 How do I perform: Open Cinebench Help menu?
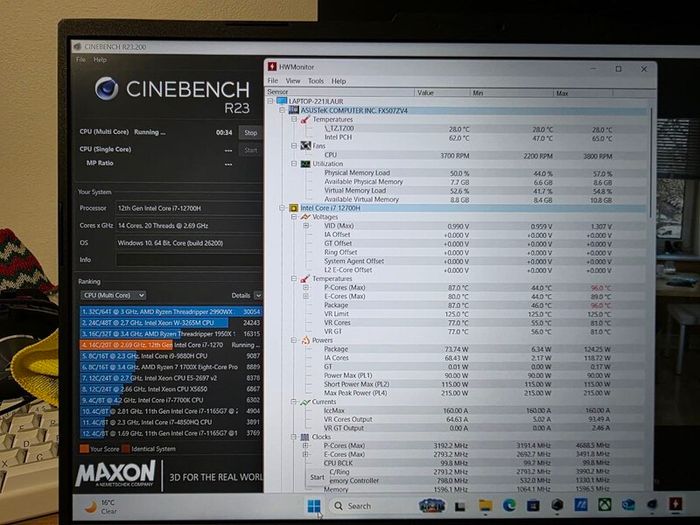pyautogui.click(x=100, y=59)
